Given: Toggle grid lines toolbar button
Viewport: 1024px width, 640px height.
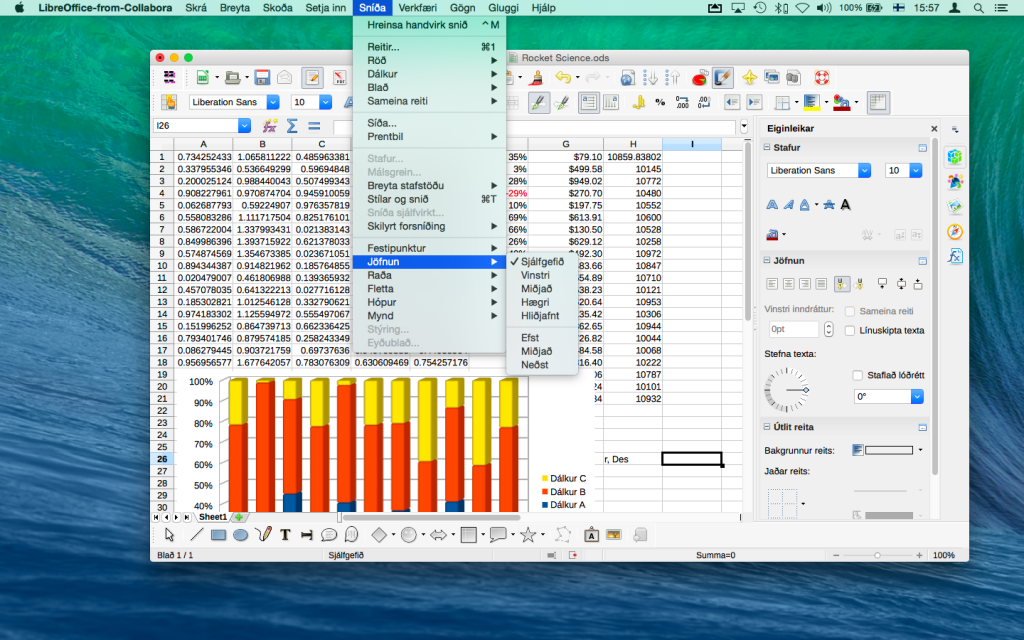Looking at the screenshot, I should tap(878, 103).
